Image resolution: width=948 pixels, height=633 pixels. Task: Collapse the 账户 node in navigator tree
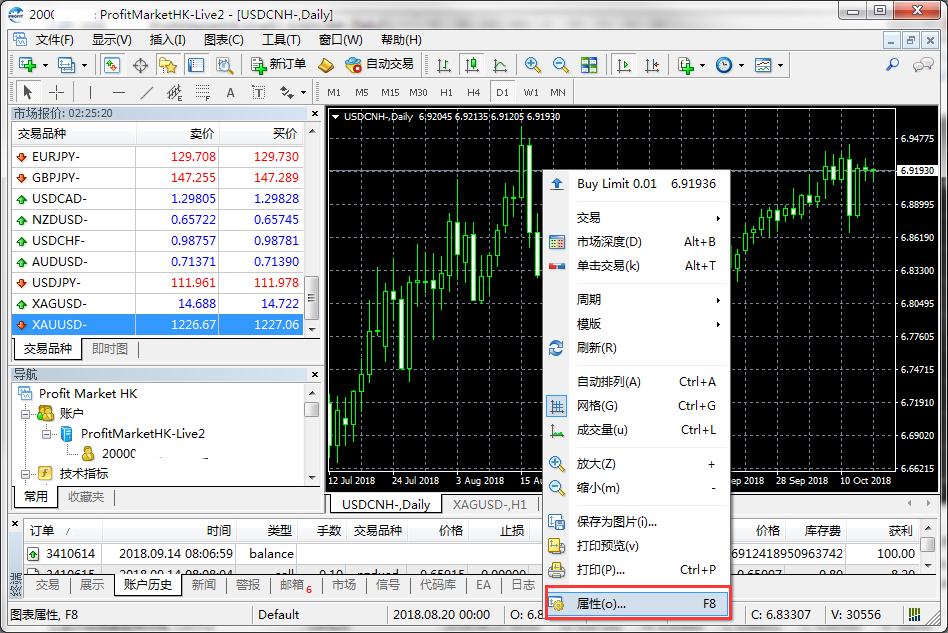(x=25, y=413)
